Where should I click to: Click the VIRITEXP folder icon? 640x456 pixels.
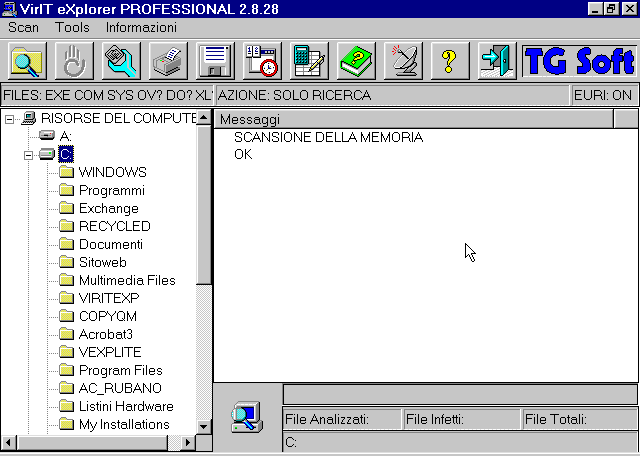pos(66,298)
